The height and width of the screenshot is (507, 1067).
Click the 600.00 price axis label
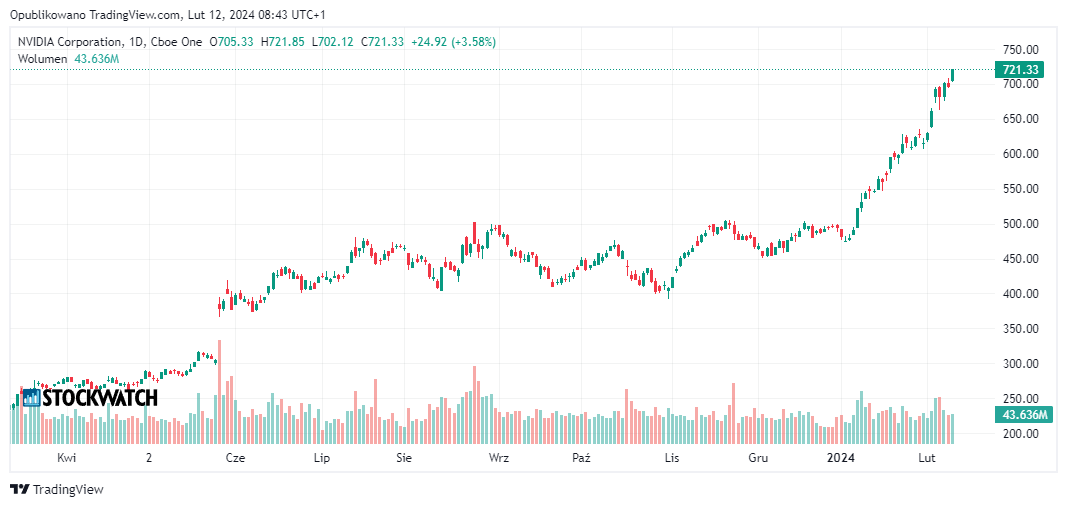(x=1021, y=154)
